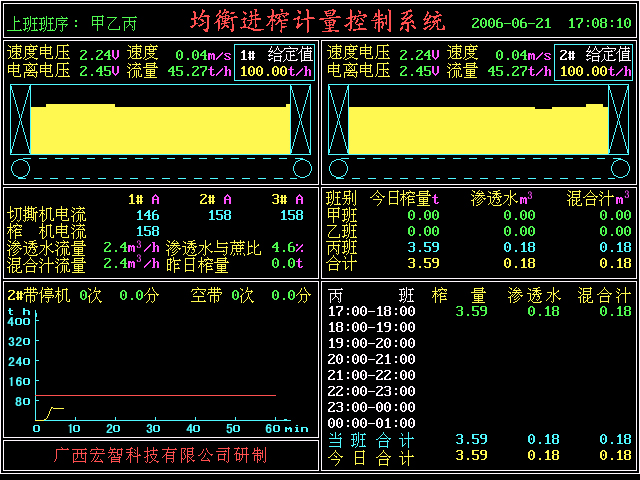This screenshot has width=640, height=480.
Task: Click the 广西宏智科技有限公司研制 footer text
Action: click(160, 455)
